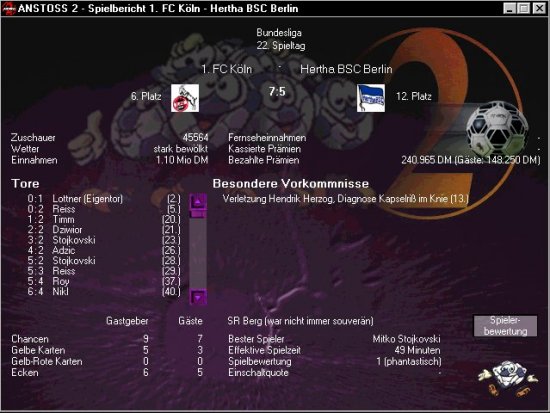
Task: Maximize the ANSTOSS 2 window
Action: [x=524, y=8]
